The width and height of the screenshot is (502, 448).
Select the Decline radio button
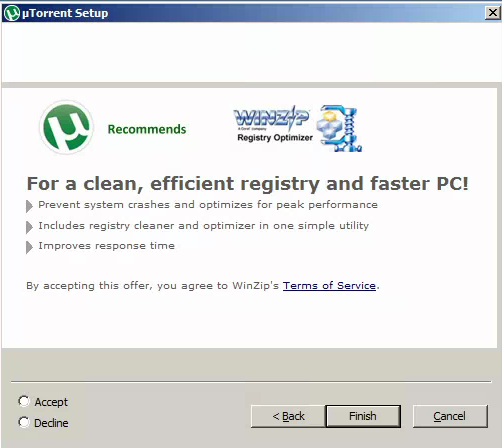(24, 422)
